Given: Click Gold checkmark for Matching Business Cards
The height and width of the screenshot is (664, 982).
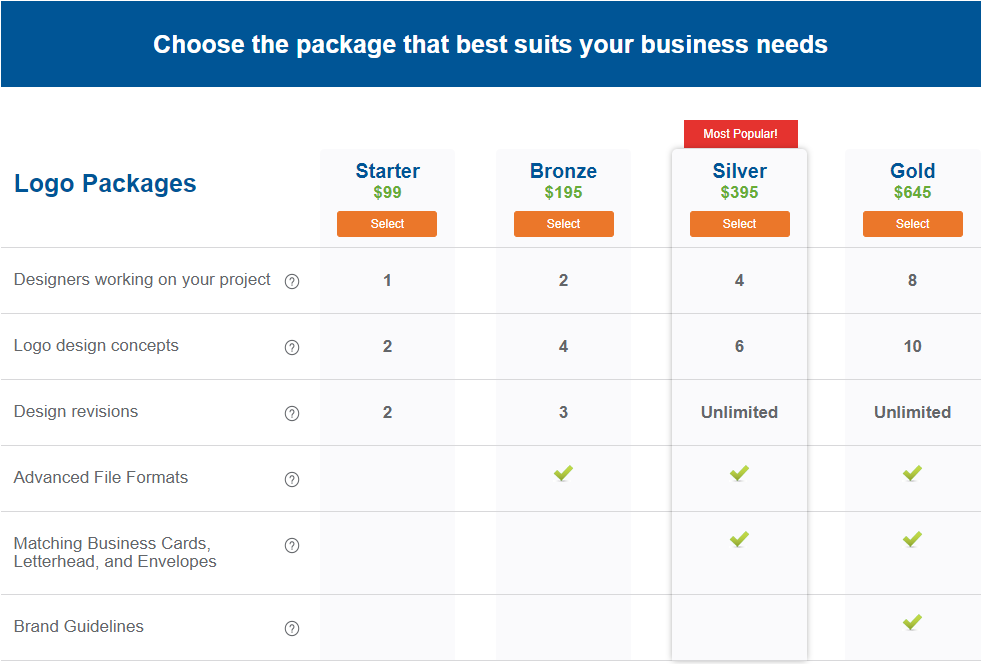Looking at the screenshot, I should click(912, 539).
